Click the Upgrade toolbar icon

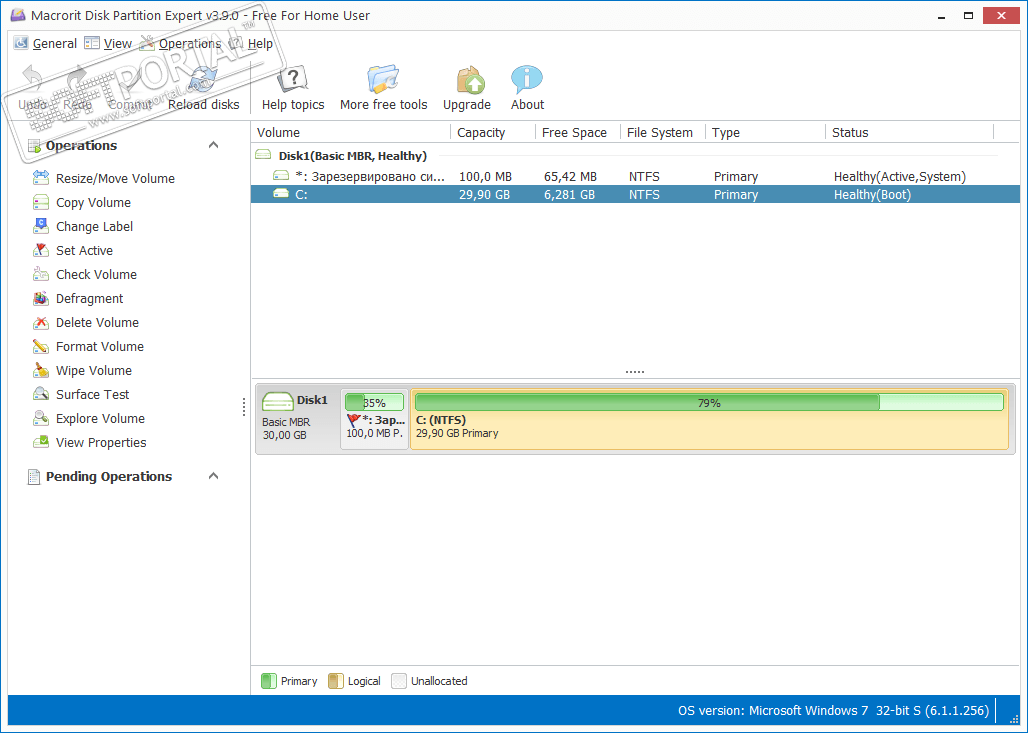click(x=469, y=80)
